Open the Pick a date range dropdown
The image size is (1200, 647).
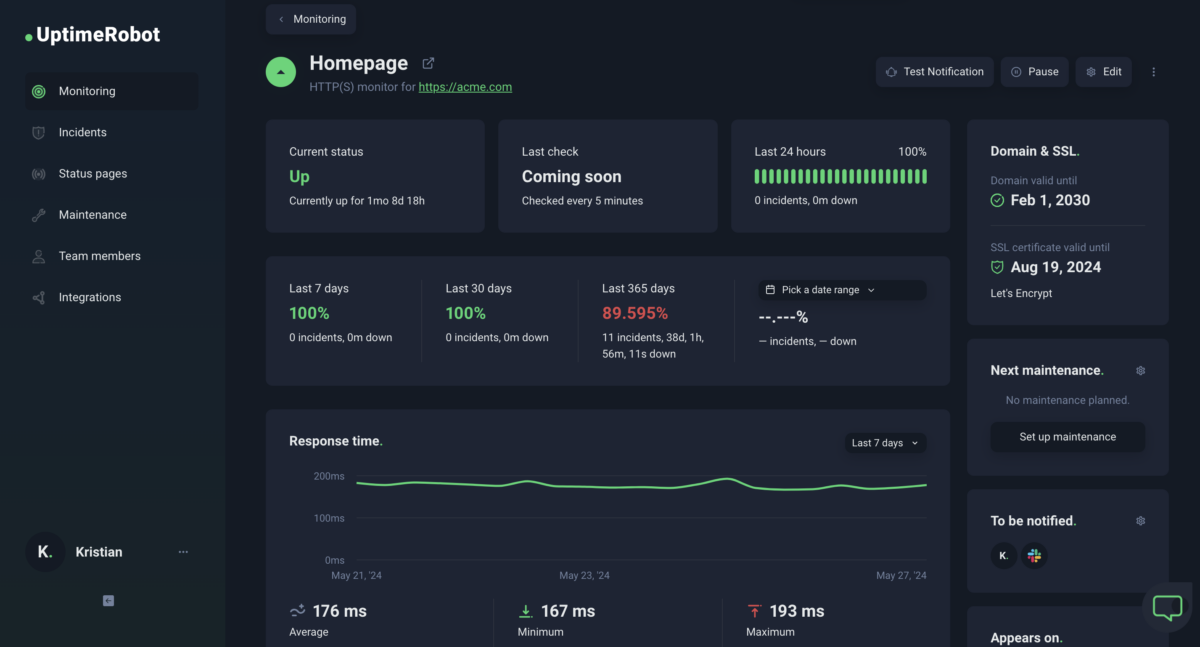pyautogui.click(x=840, y=289)
